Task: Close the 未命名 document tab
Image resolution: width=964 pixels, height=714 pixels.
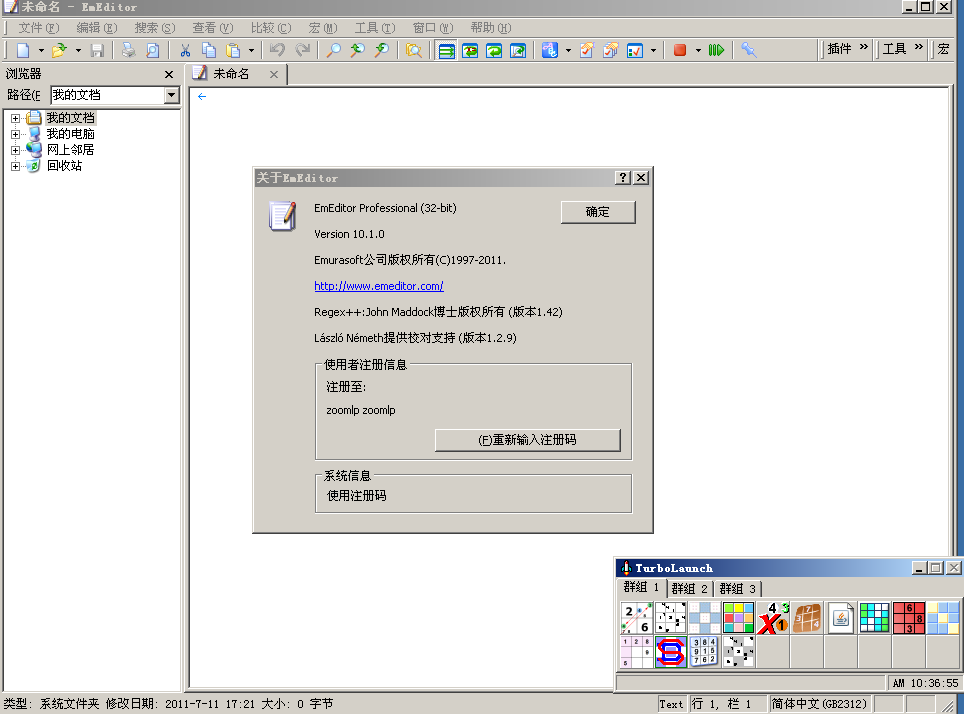Action: click(274, 74)
